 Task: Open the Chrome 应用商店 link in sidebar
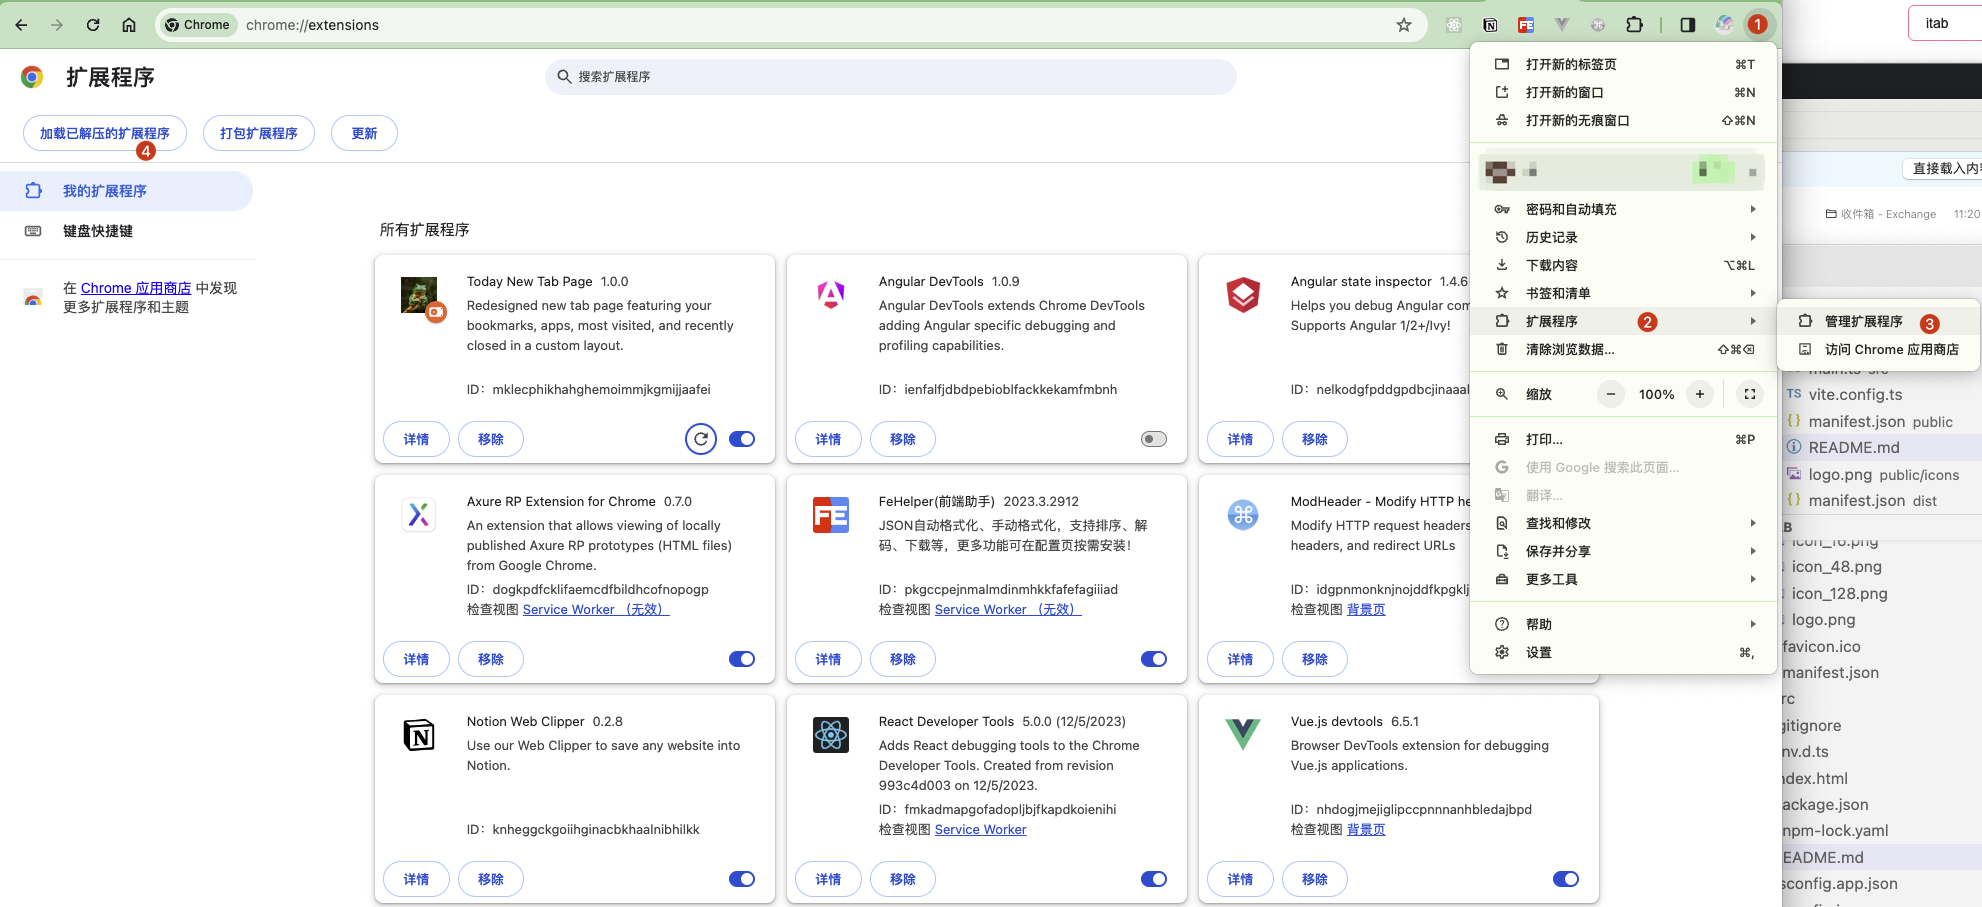136,288
